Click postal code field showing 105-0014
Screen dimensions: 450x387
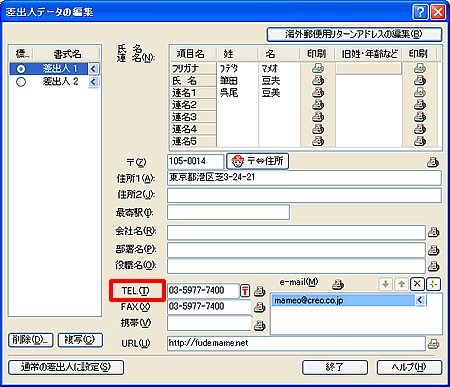[195, 162]
